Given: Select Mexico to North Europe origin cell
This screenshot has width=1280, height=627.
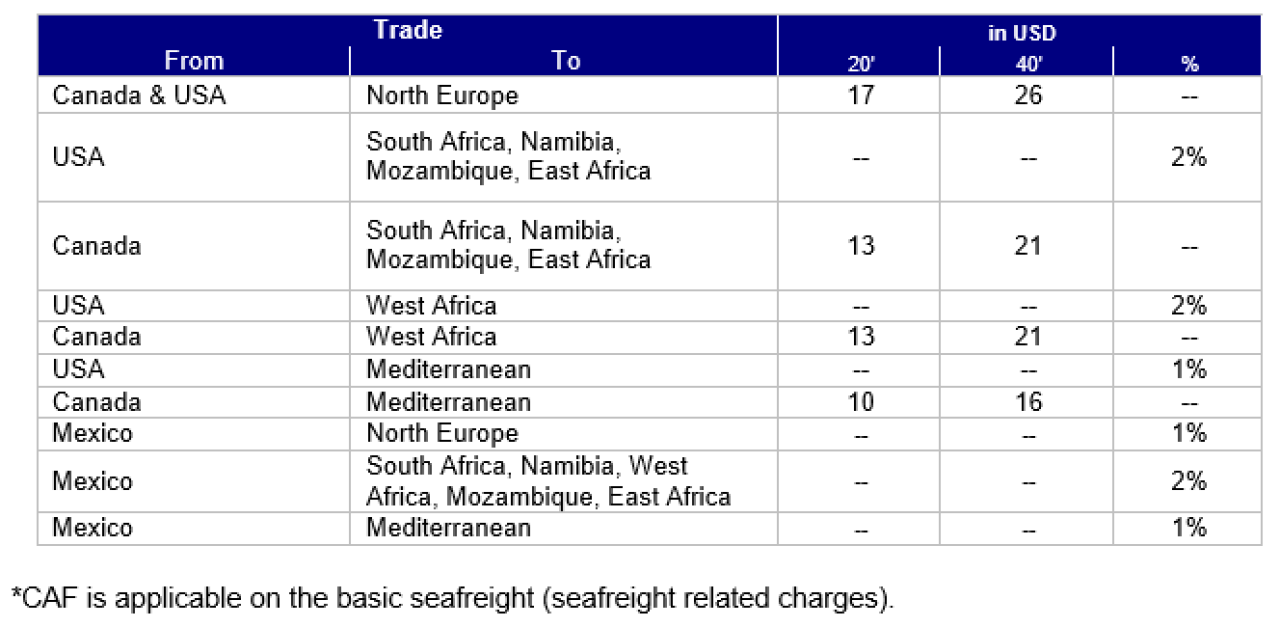Looking at the screenshot, I should pyautogui.click(x=194, y=433).
